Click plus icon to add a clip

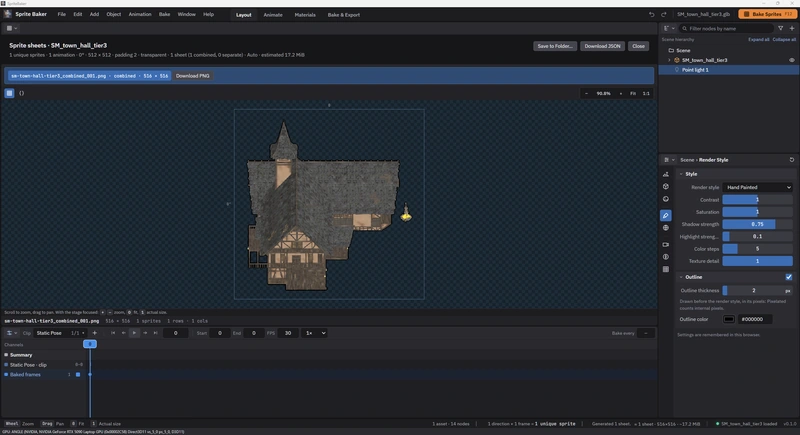94,333
